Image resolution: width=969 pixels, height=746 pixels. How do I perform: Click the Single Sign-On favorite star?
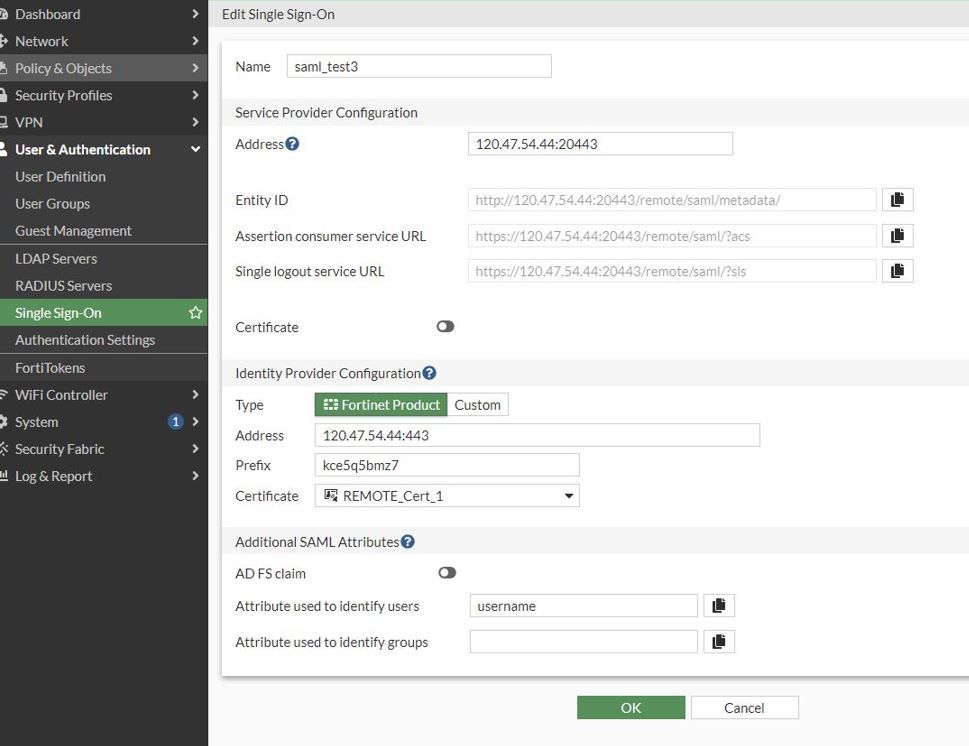pyautogui.click(x=195, y=313)
